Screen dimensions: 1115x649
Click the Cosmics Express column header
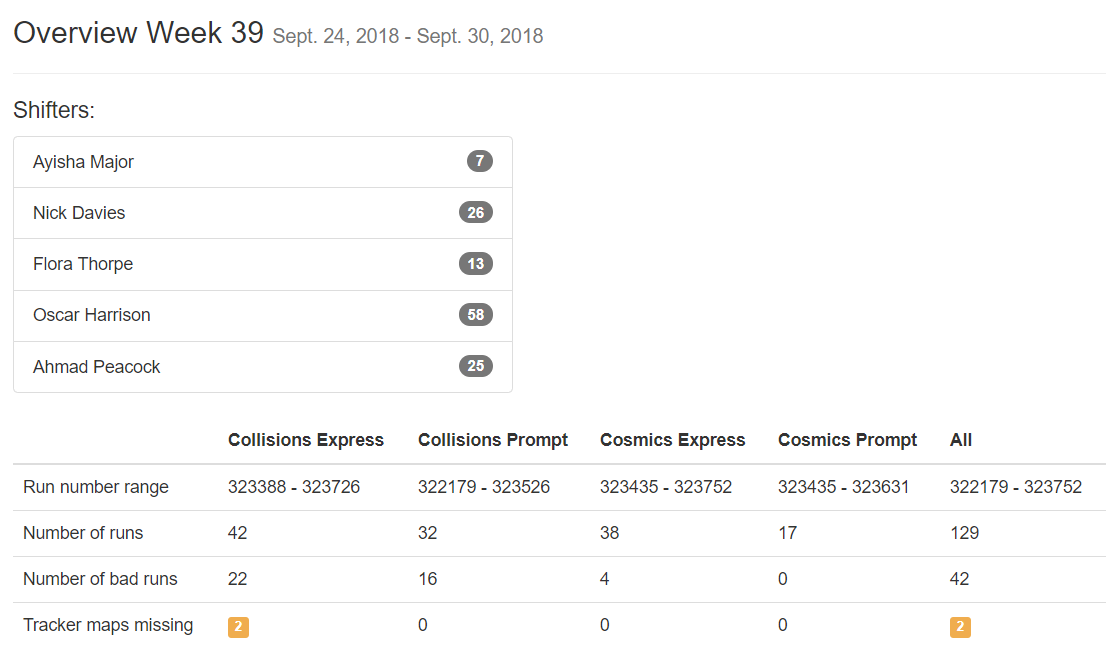[x=672, y=440]
